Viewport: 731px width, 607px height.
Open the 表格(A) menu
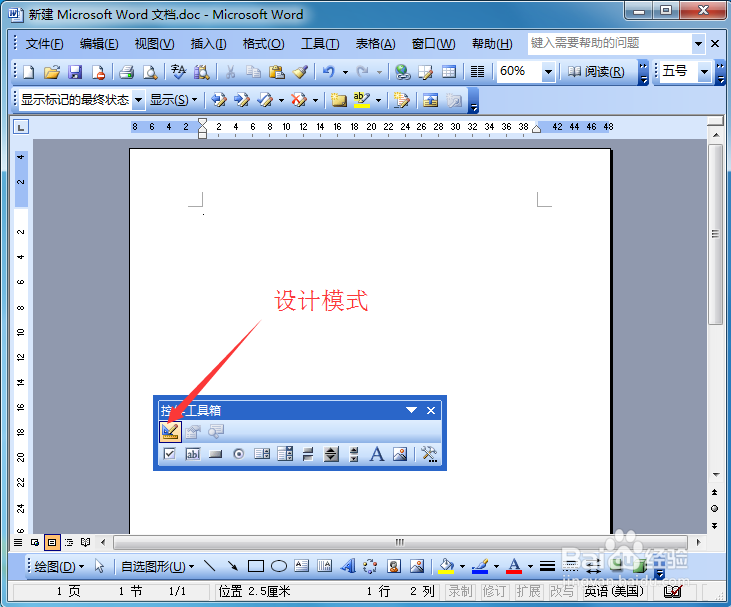tap(375, 44)
